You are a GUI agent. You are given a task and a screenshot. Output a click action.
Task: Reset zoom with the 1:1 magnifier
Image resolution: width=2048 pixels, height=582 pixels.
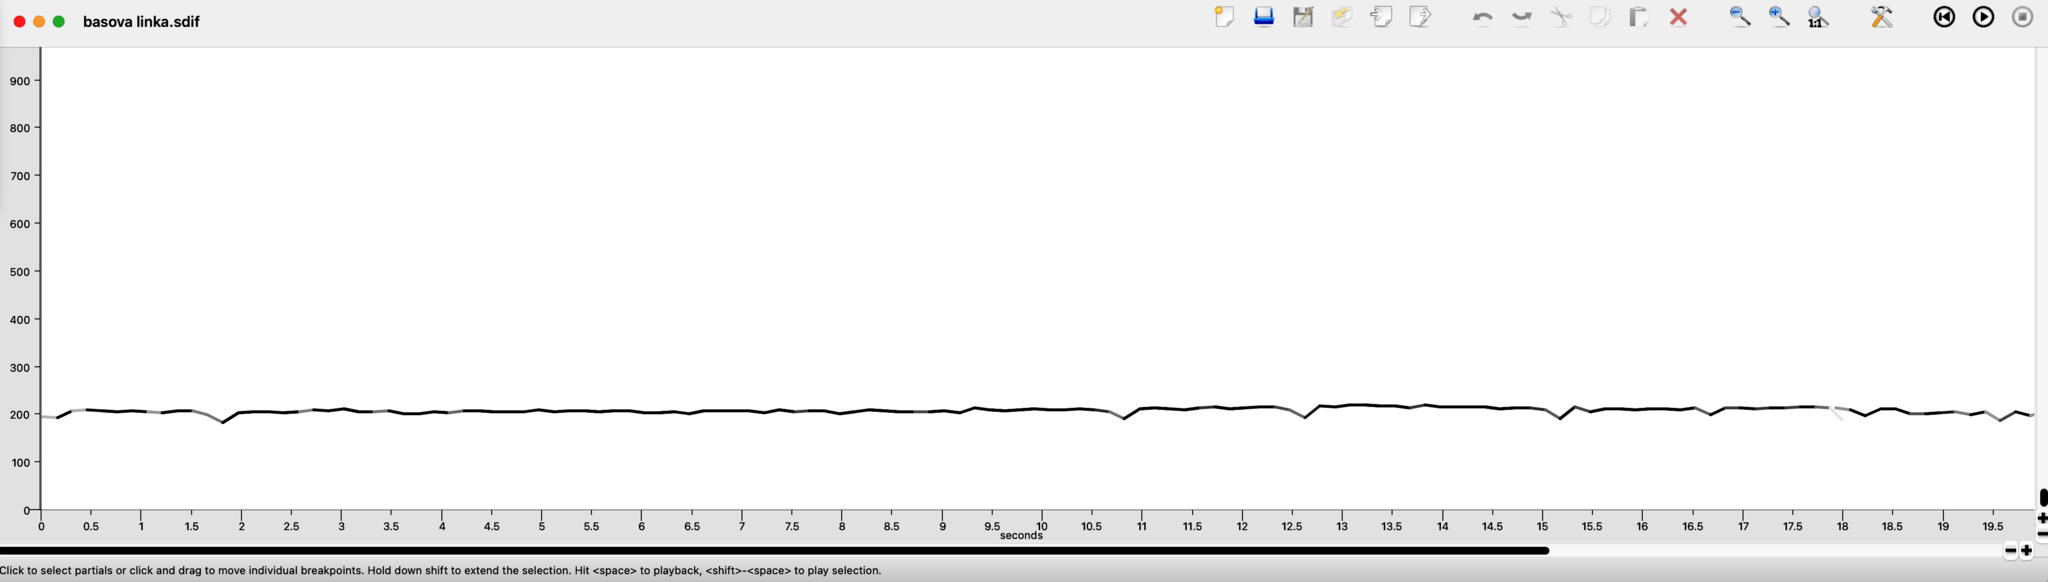[x=1818, y=17]
